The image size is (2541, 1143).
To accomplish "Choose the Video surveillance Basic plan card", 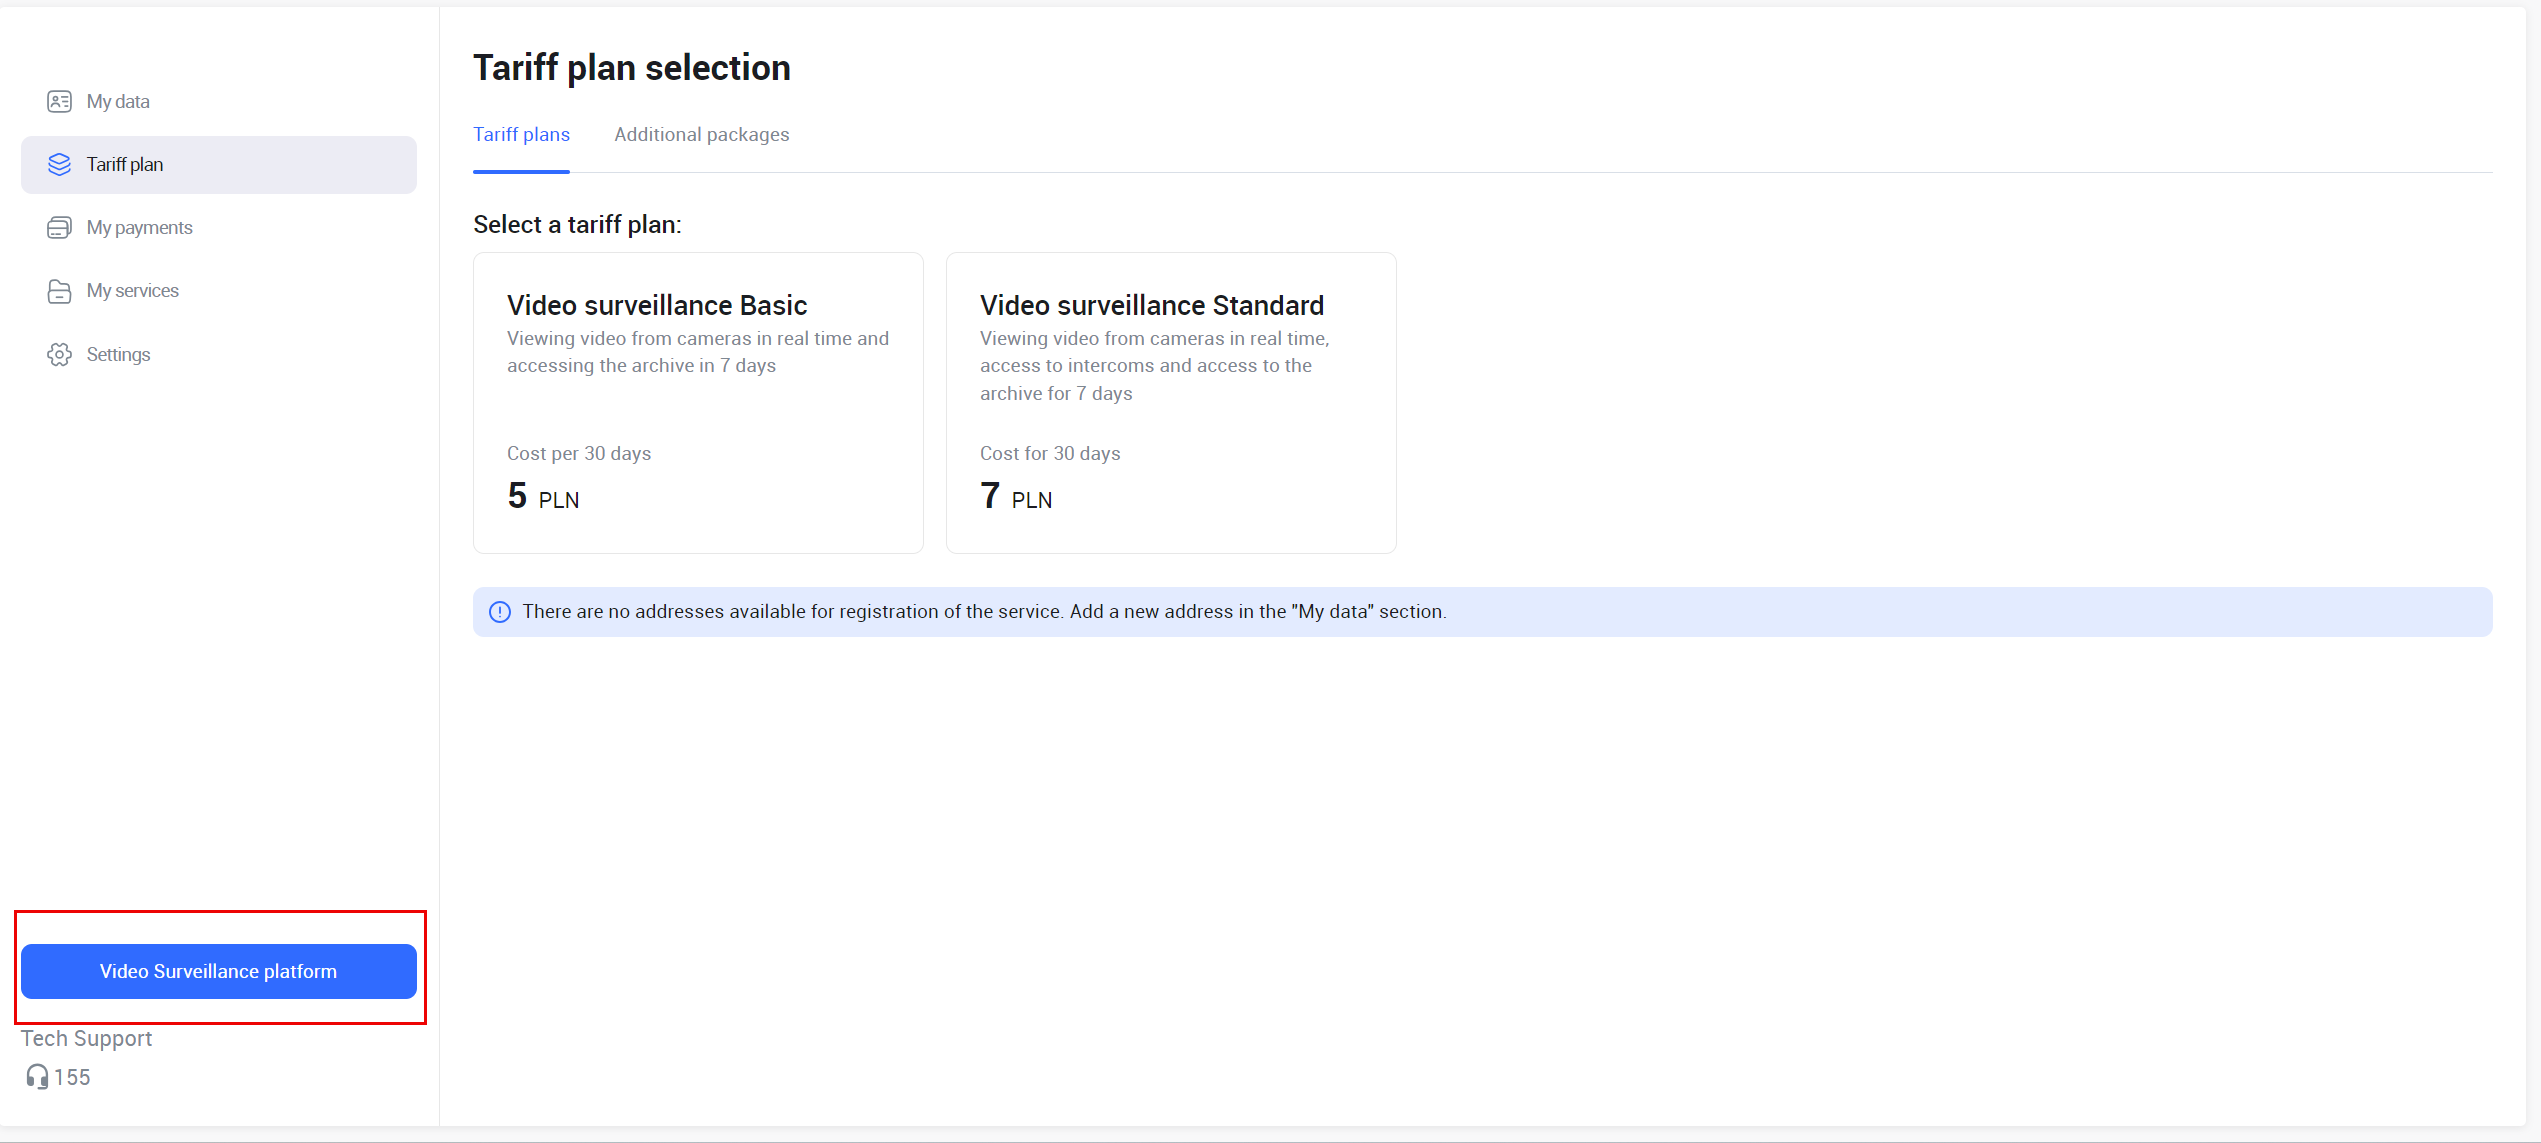I will pos(698,402).
